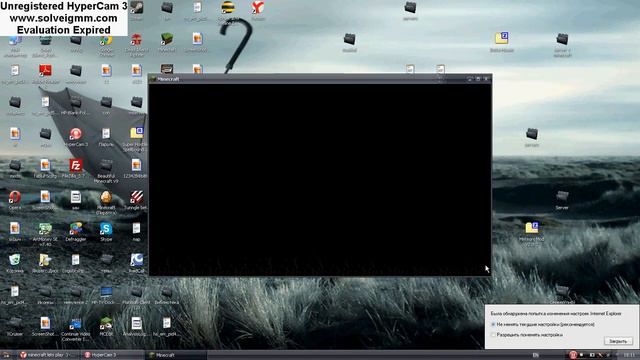Click the EN language indicator in taskbar
The width and height of the screenshot is (640, 360).
536,355
